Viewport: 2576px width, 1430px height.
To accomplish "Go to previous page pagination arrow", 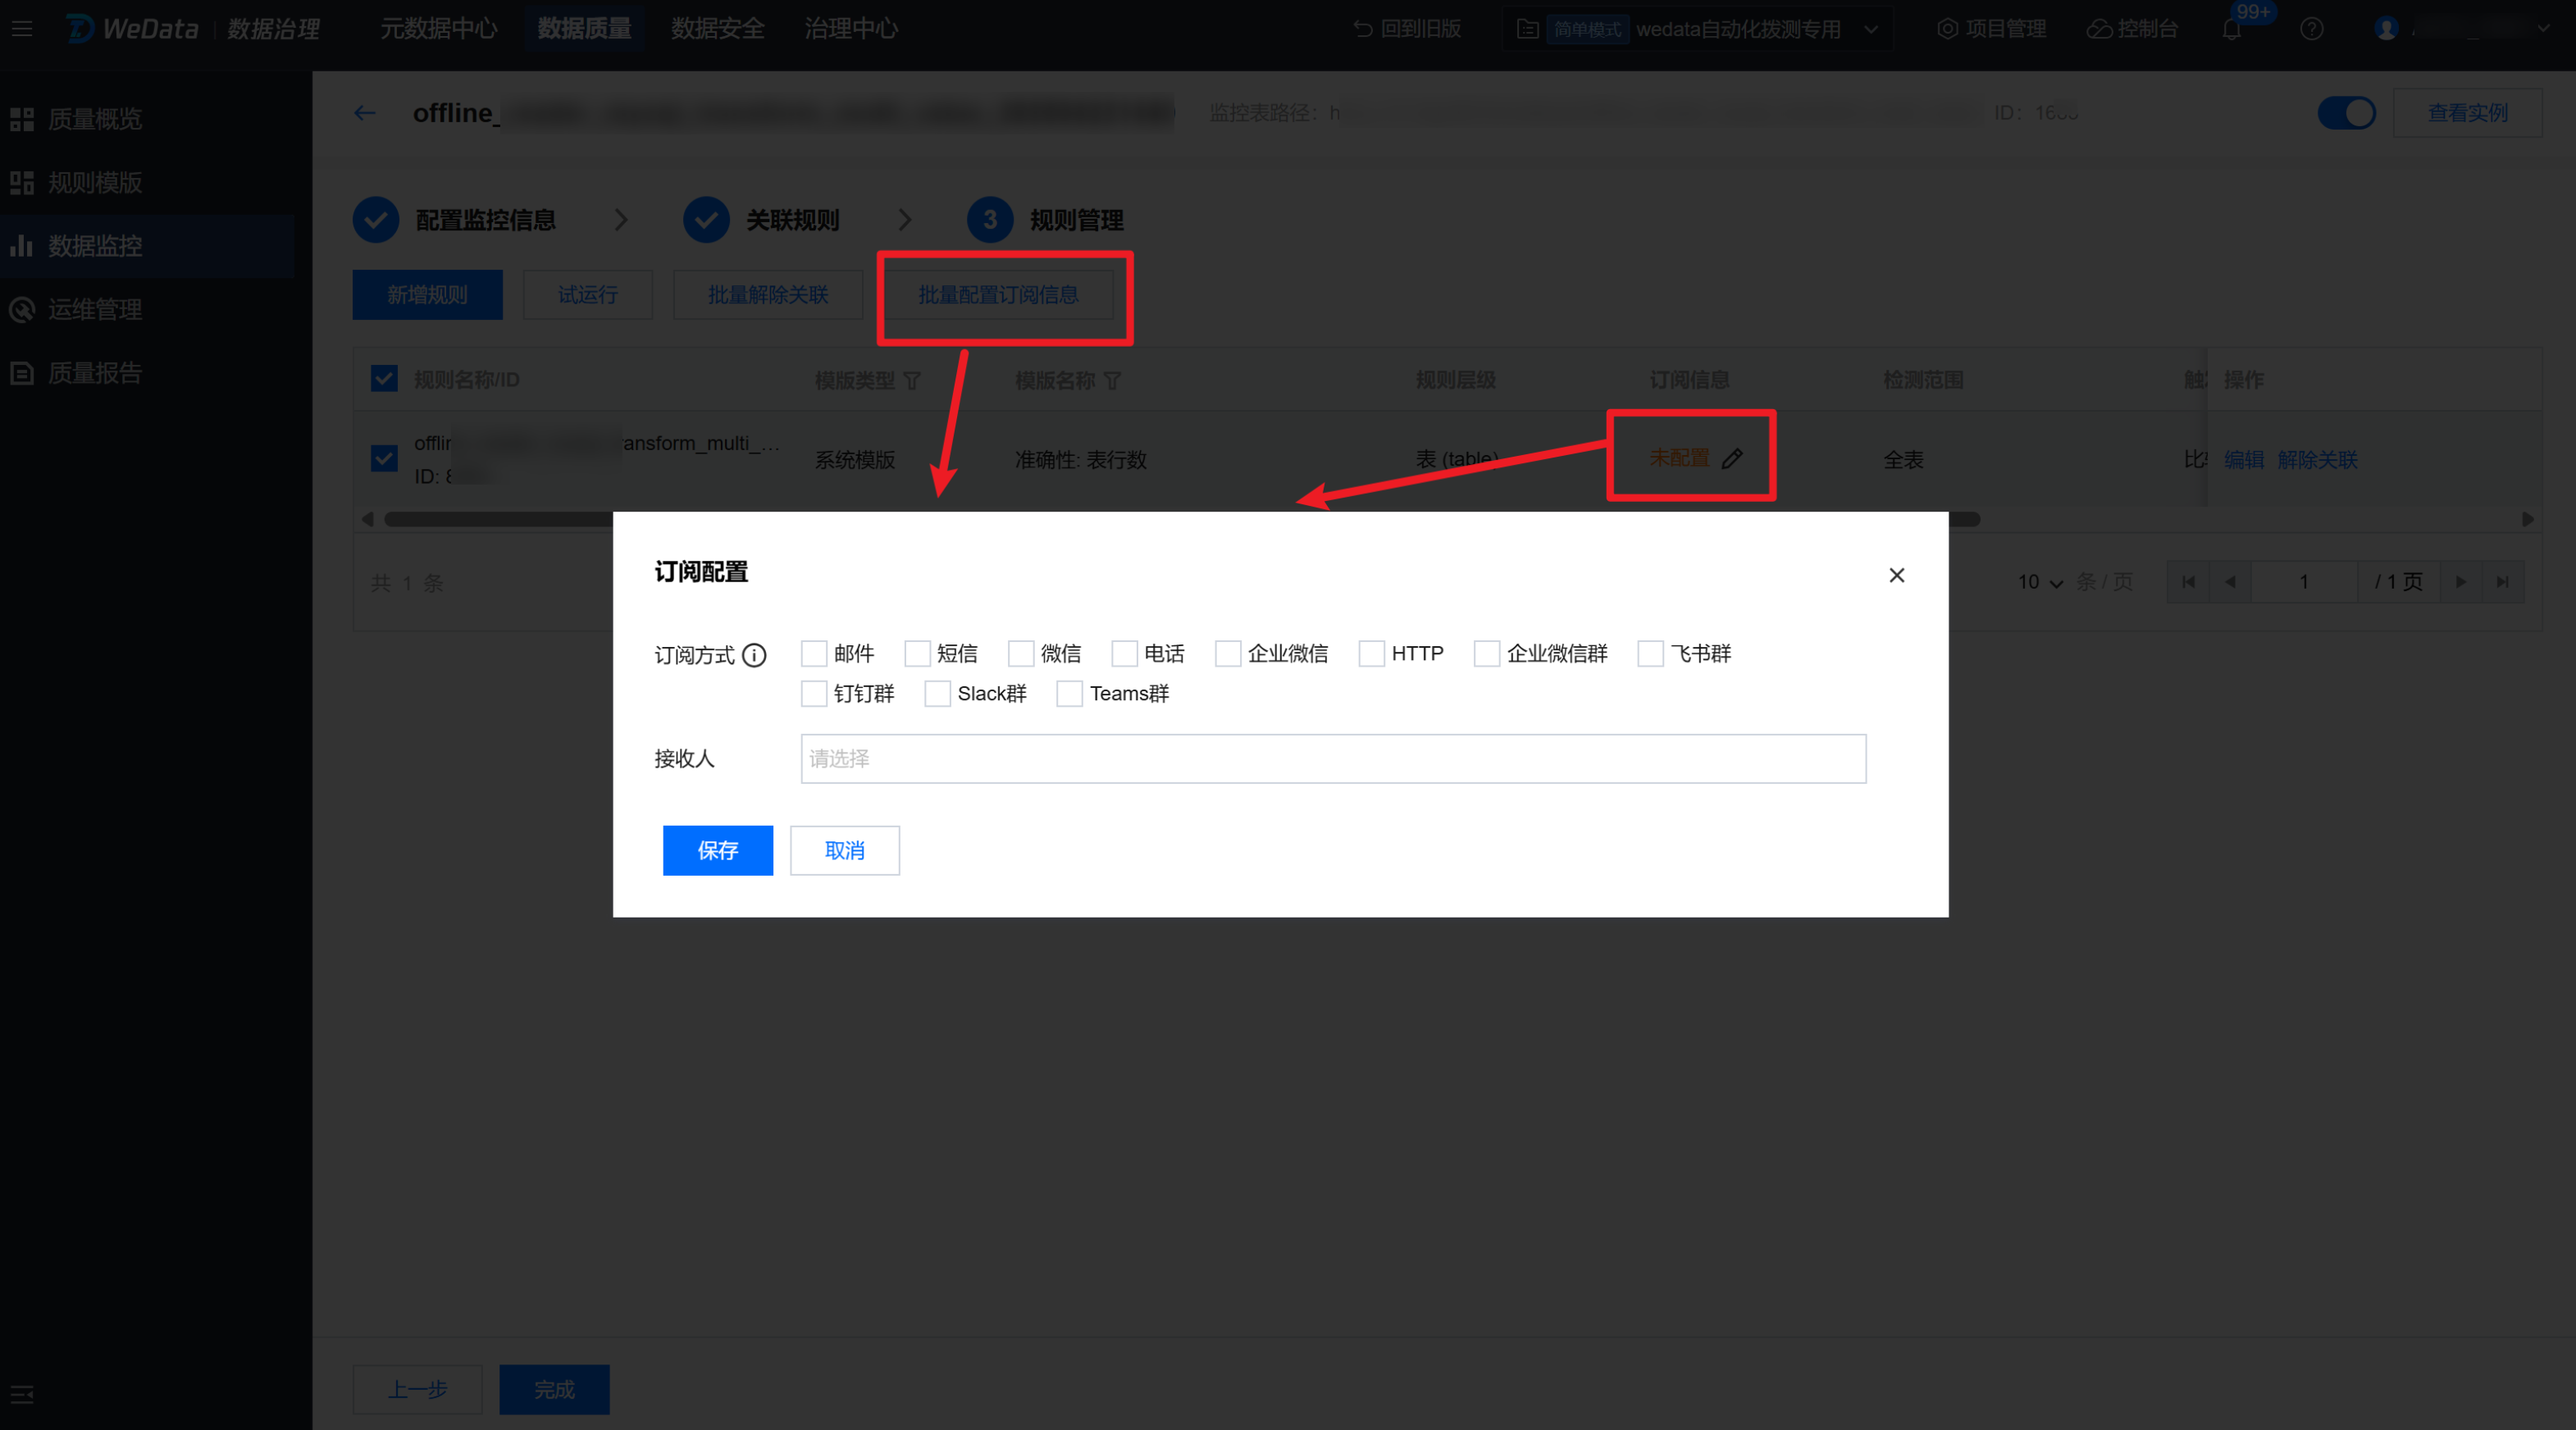I will [2229, 582].
